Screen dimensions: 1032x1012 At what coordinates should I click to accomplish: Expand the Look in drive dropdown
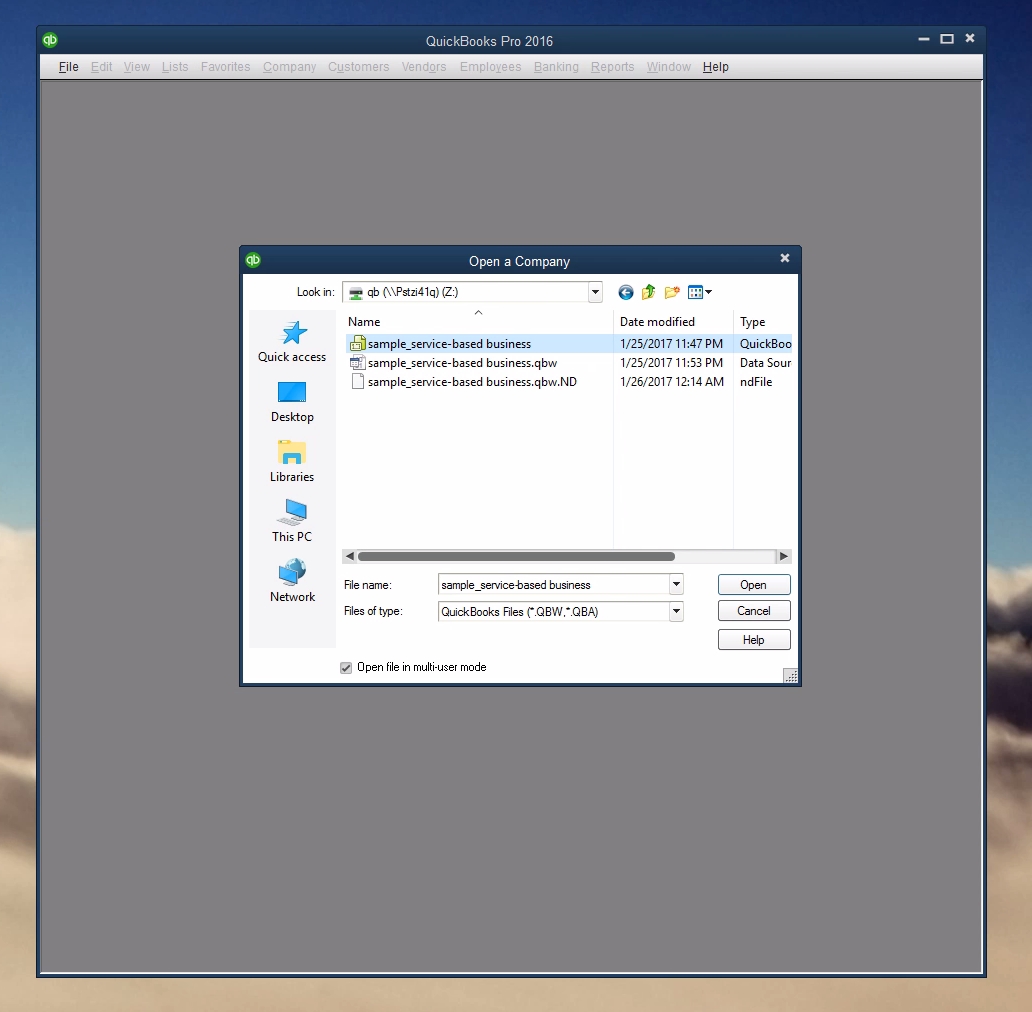[595, 292]
